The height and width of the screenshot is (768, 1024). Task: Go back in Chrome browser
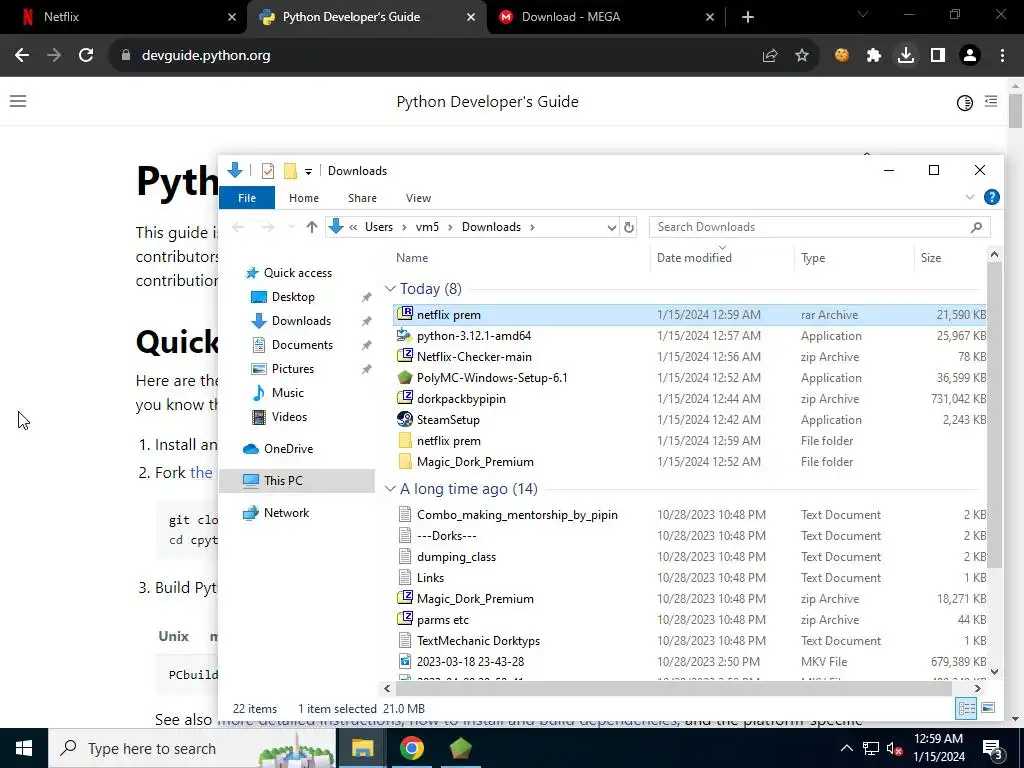tap(22, 56)
